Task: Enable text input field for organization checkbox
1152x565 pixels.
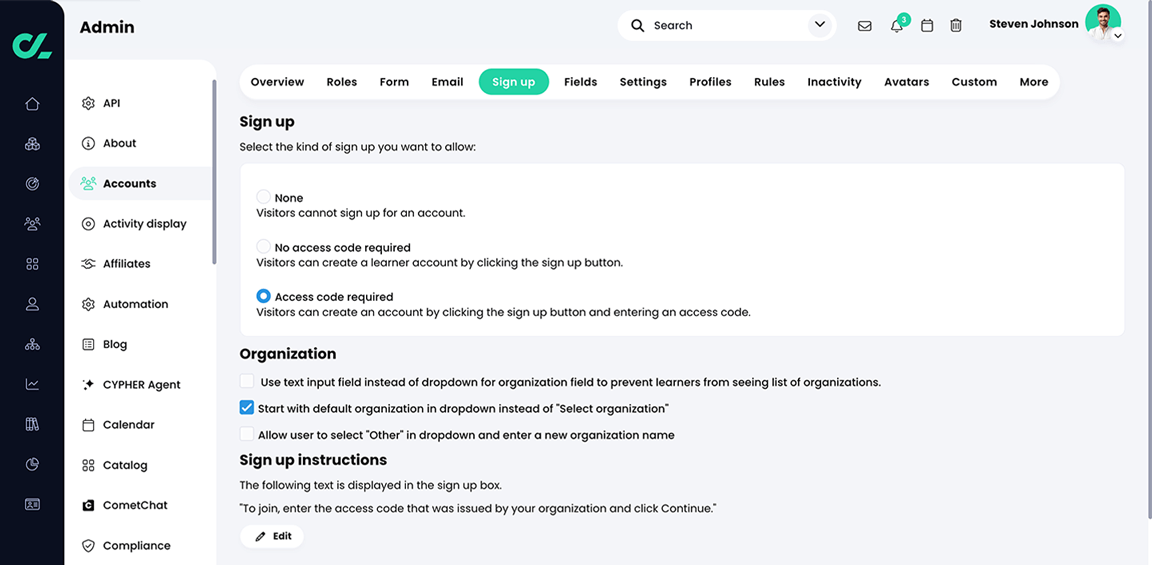Action: coord(247,381)
